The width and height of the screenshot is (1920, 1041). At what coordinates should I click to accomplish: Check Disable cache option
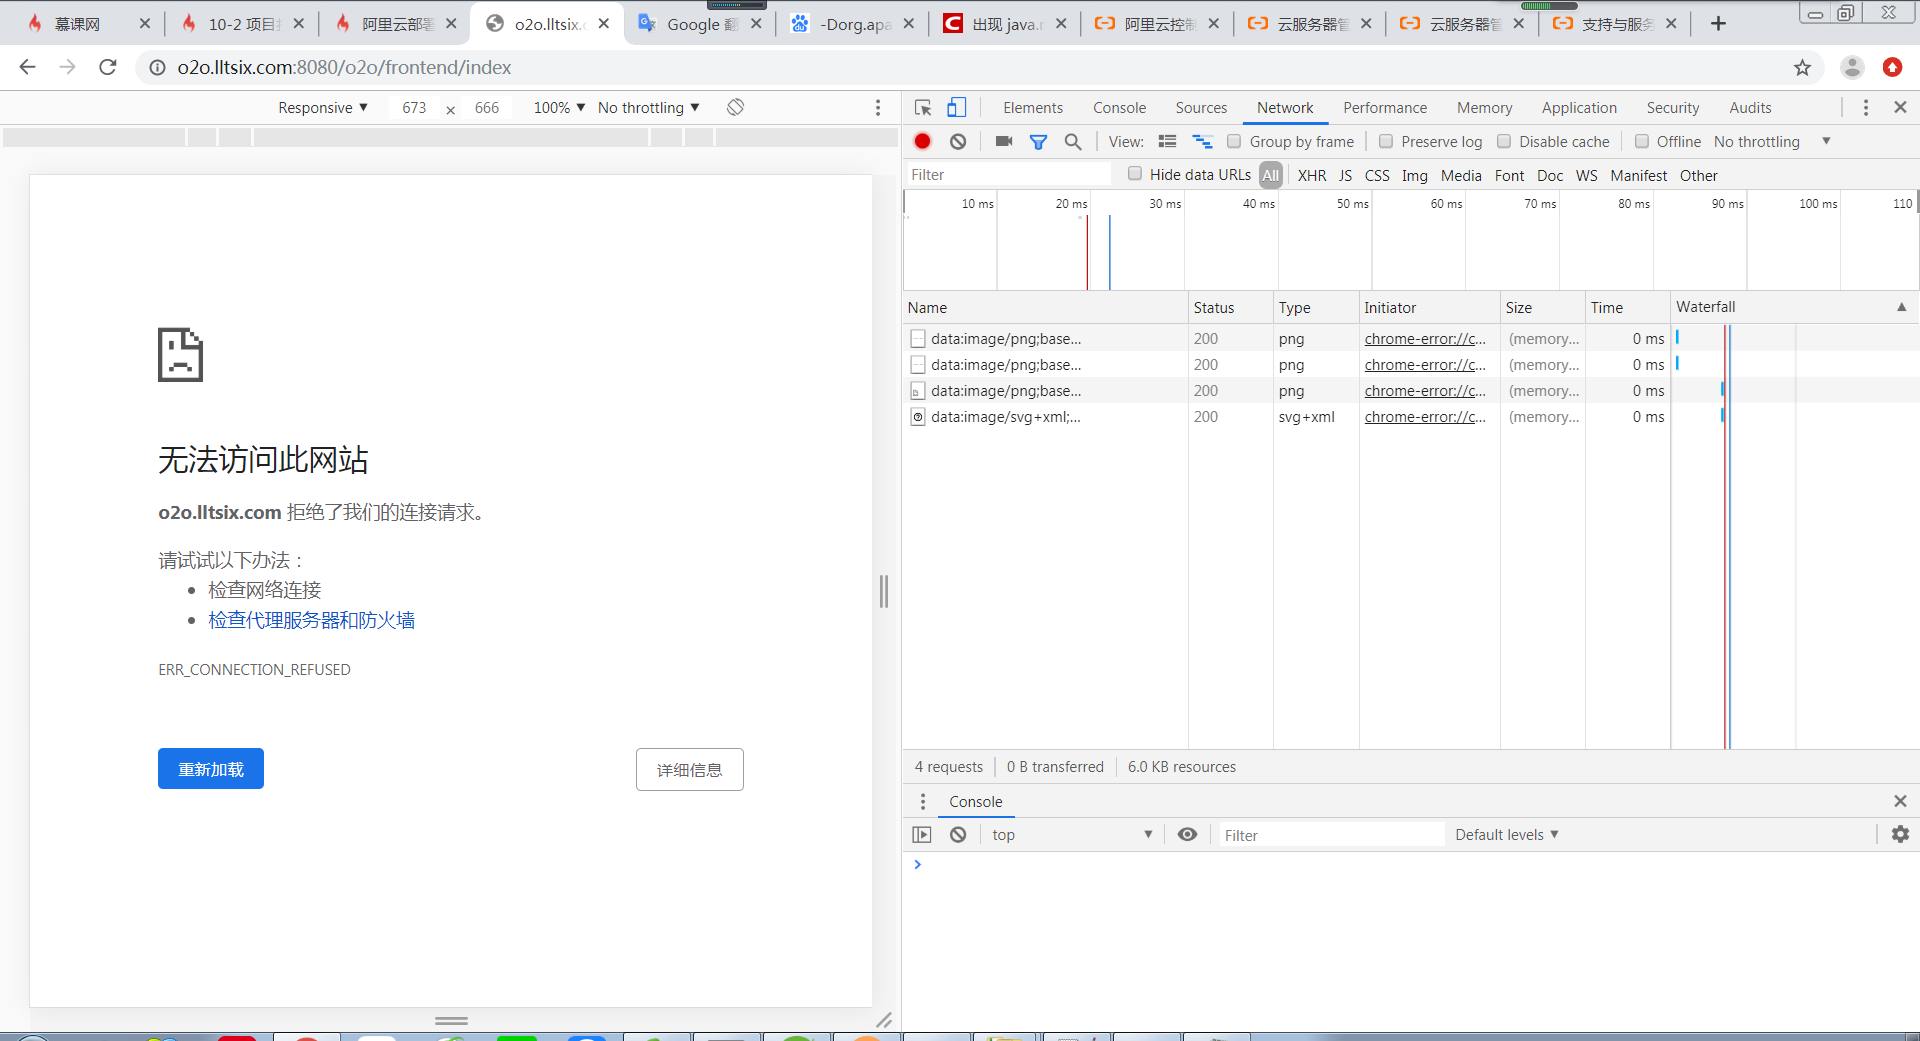click(x=1504, y=142)
